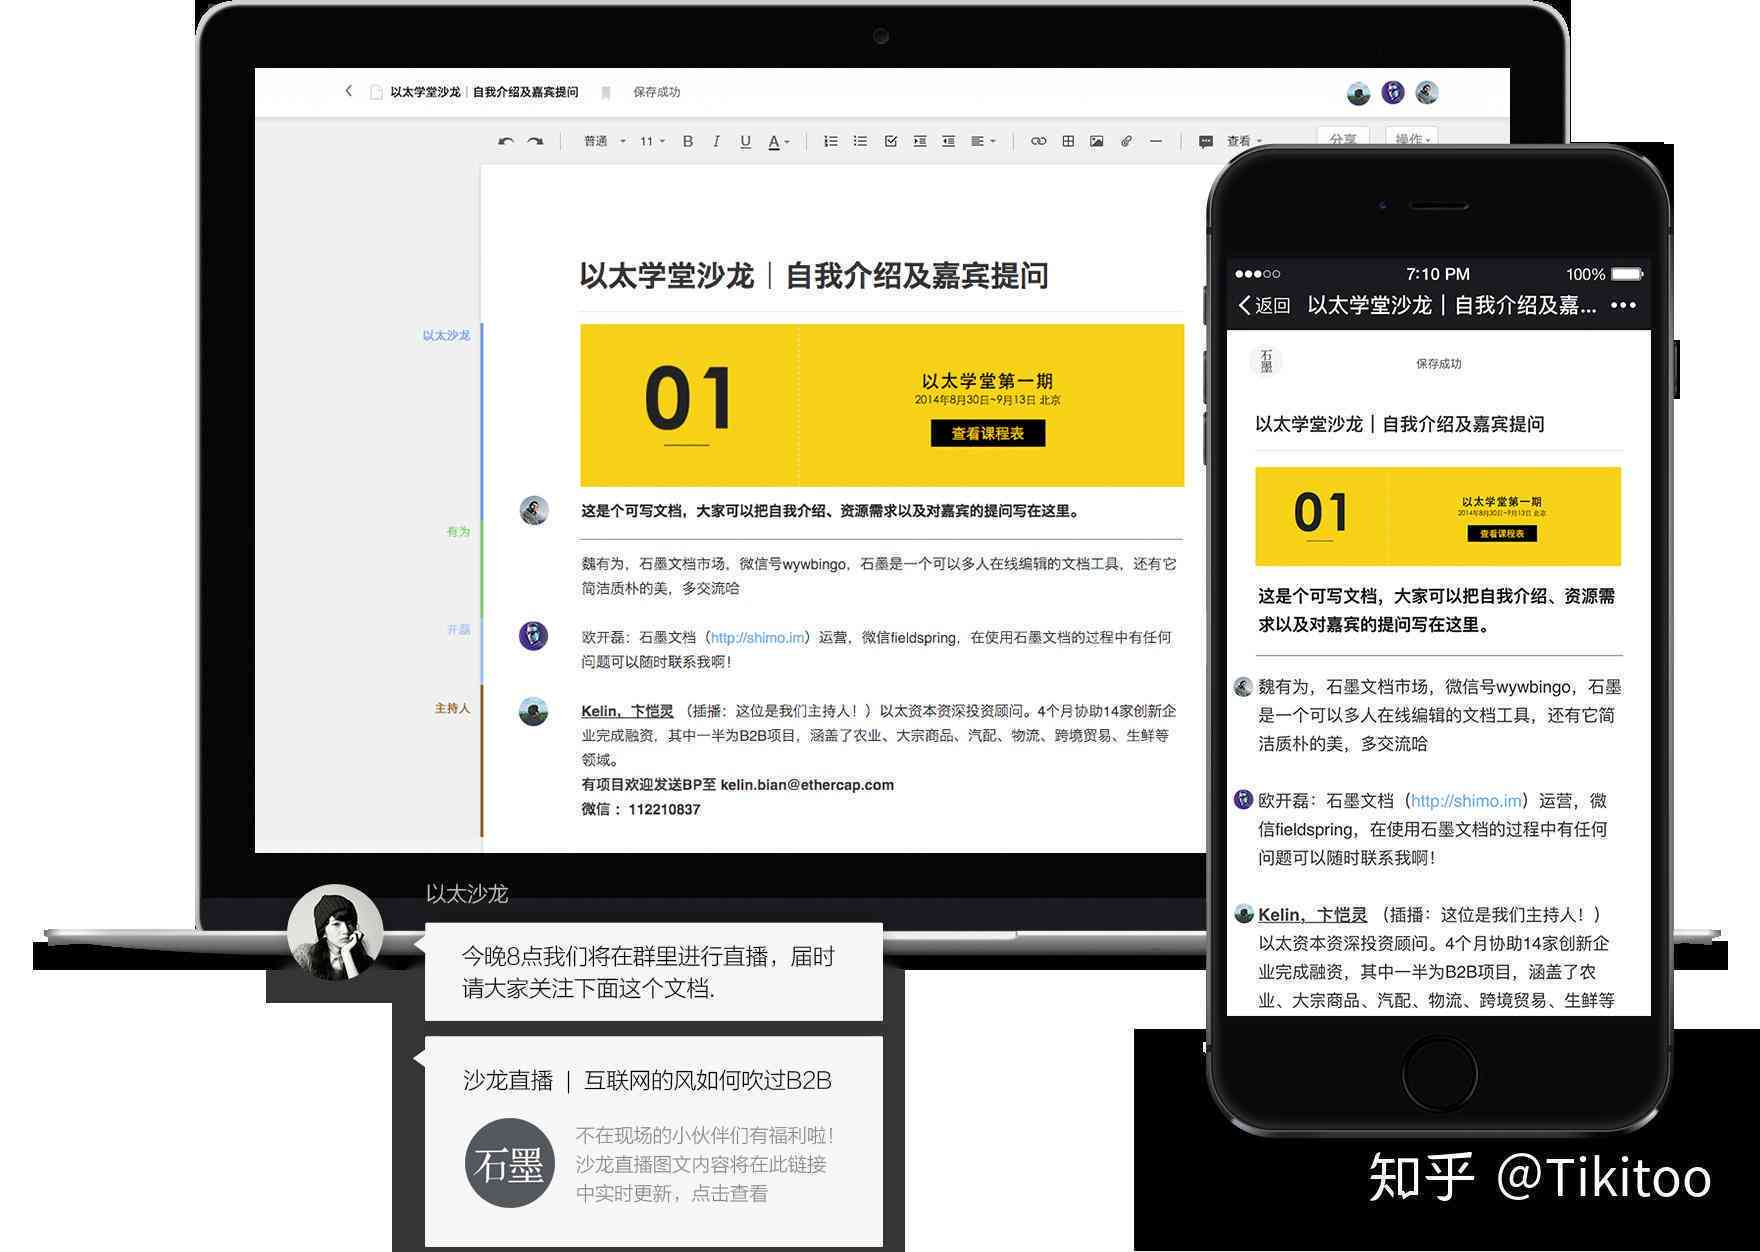Open the 查看 view dropdown
This screenshot has height=1252, width=1760.
coord(1244,141)
